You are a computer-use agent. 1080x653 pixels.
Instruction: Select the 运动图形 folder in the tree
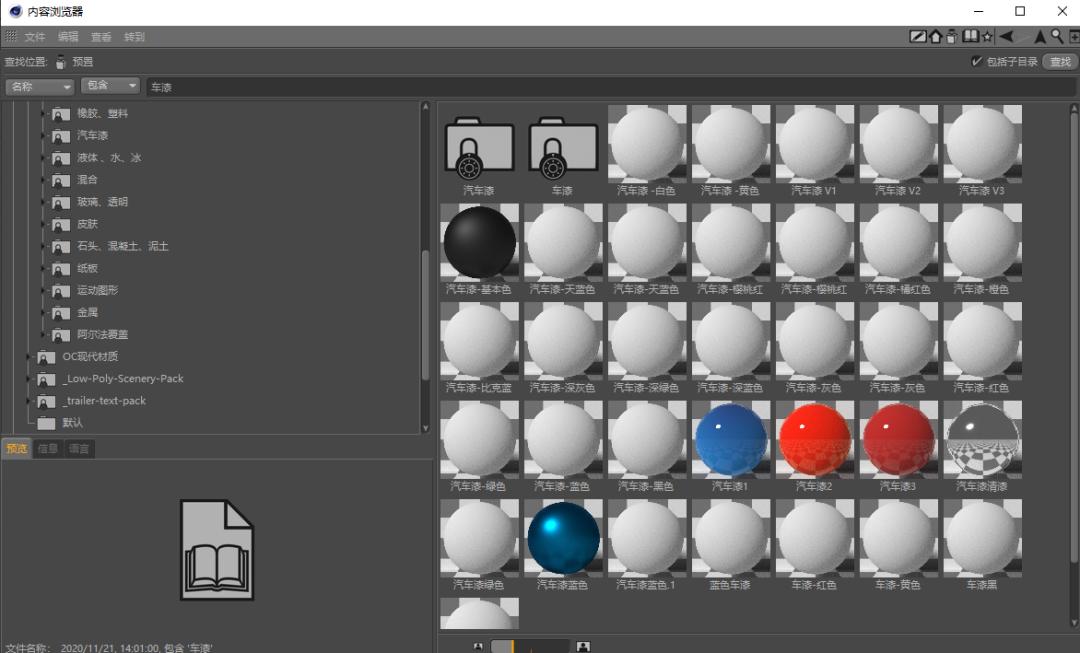[x=97, y=290]
